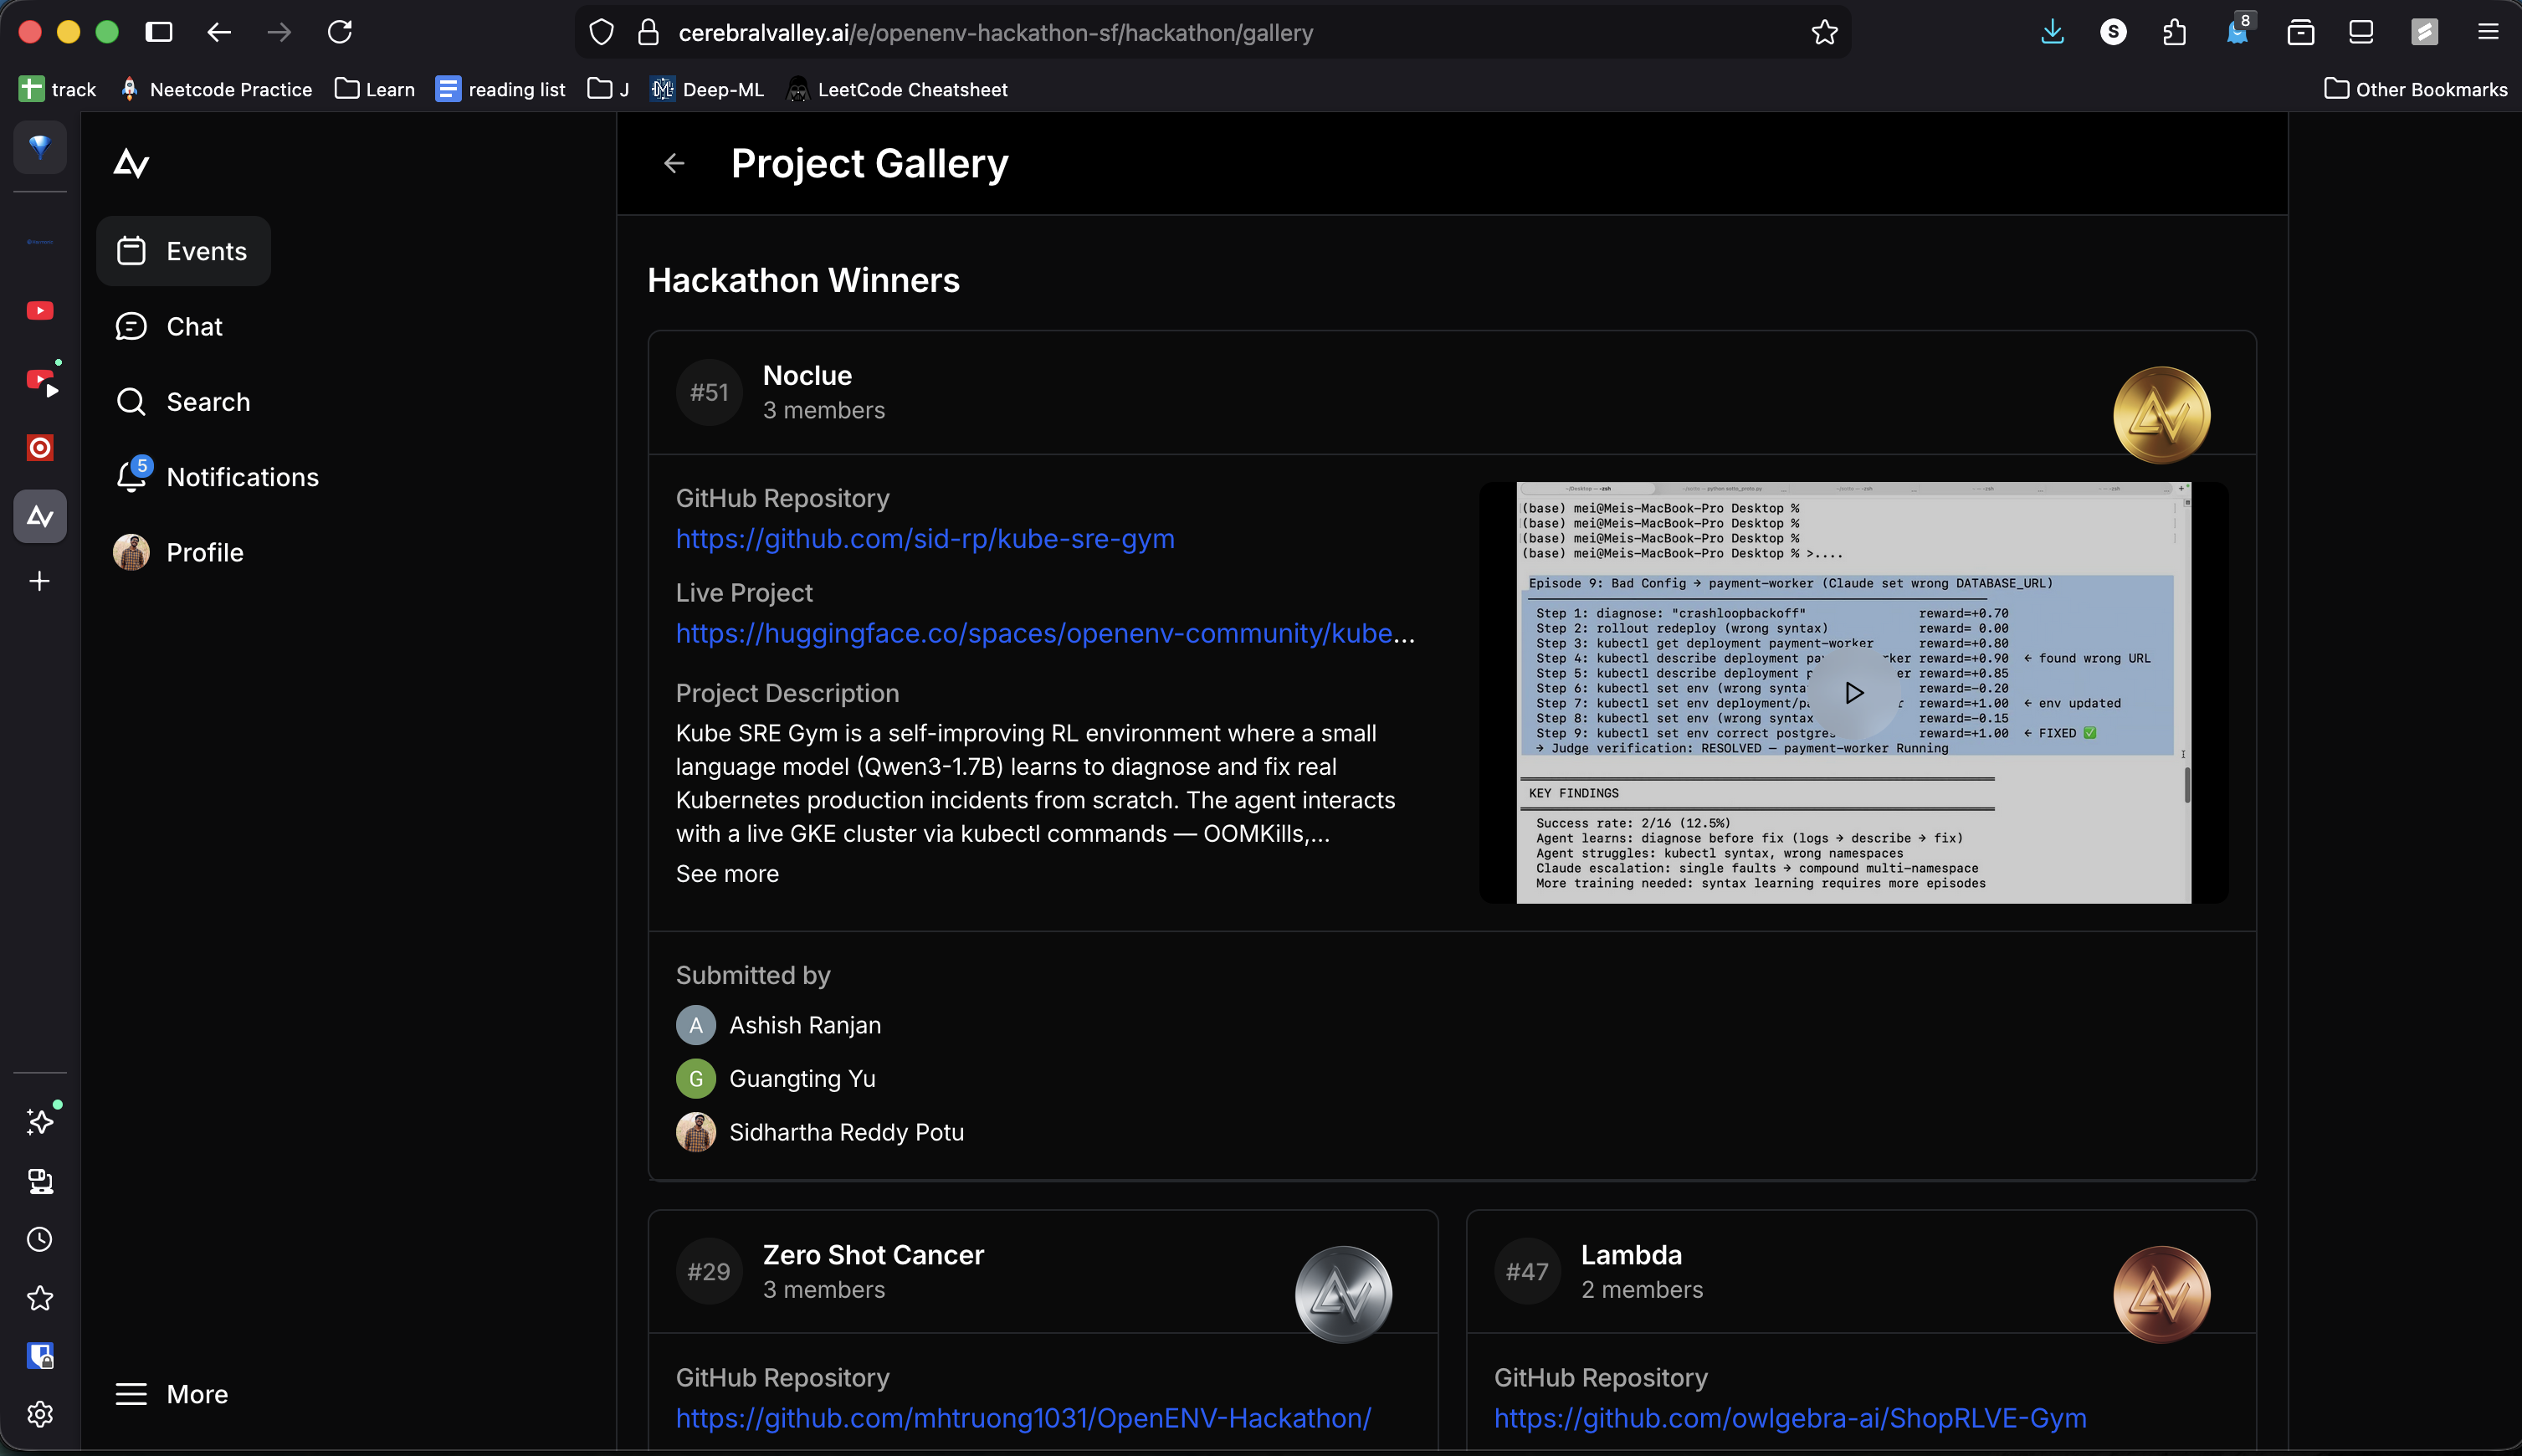
Task: Open the OpenENV-Hackathon GitHub link
Action: [x=1023, y=1418]
